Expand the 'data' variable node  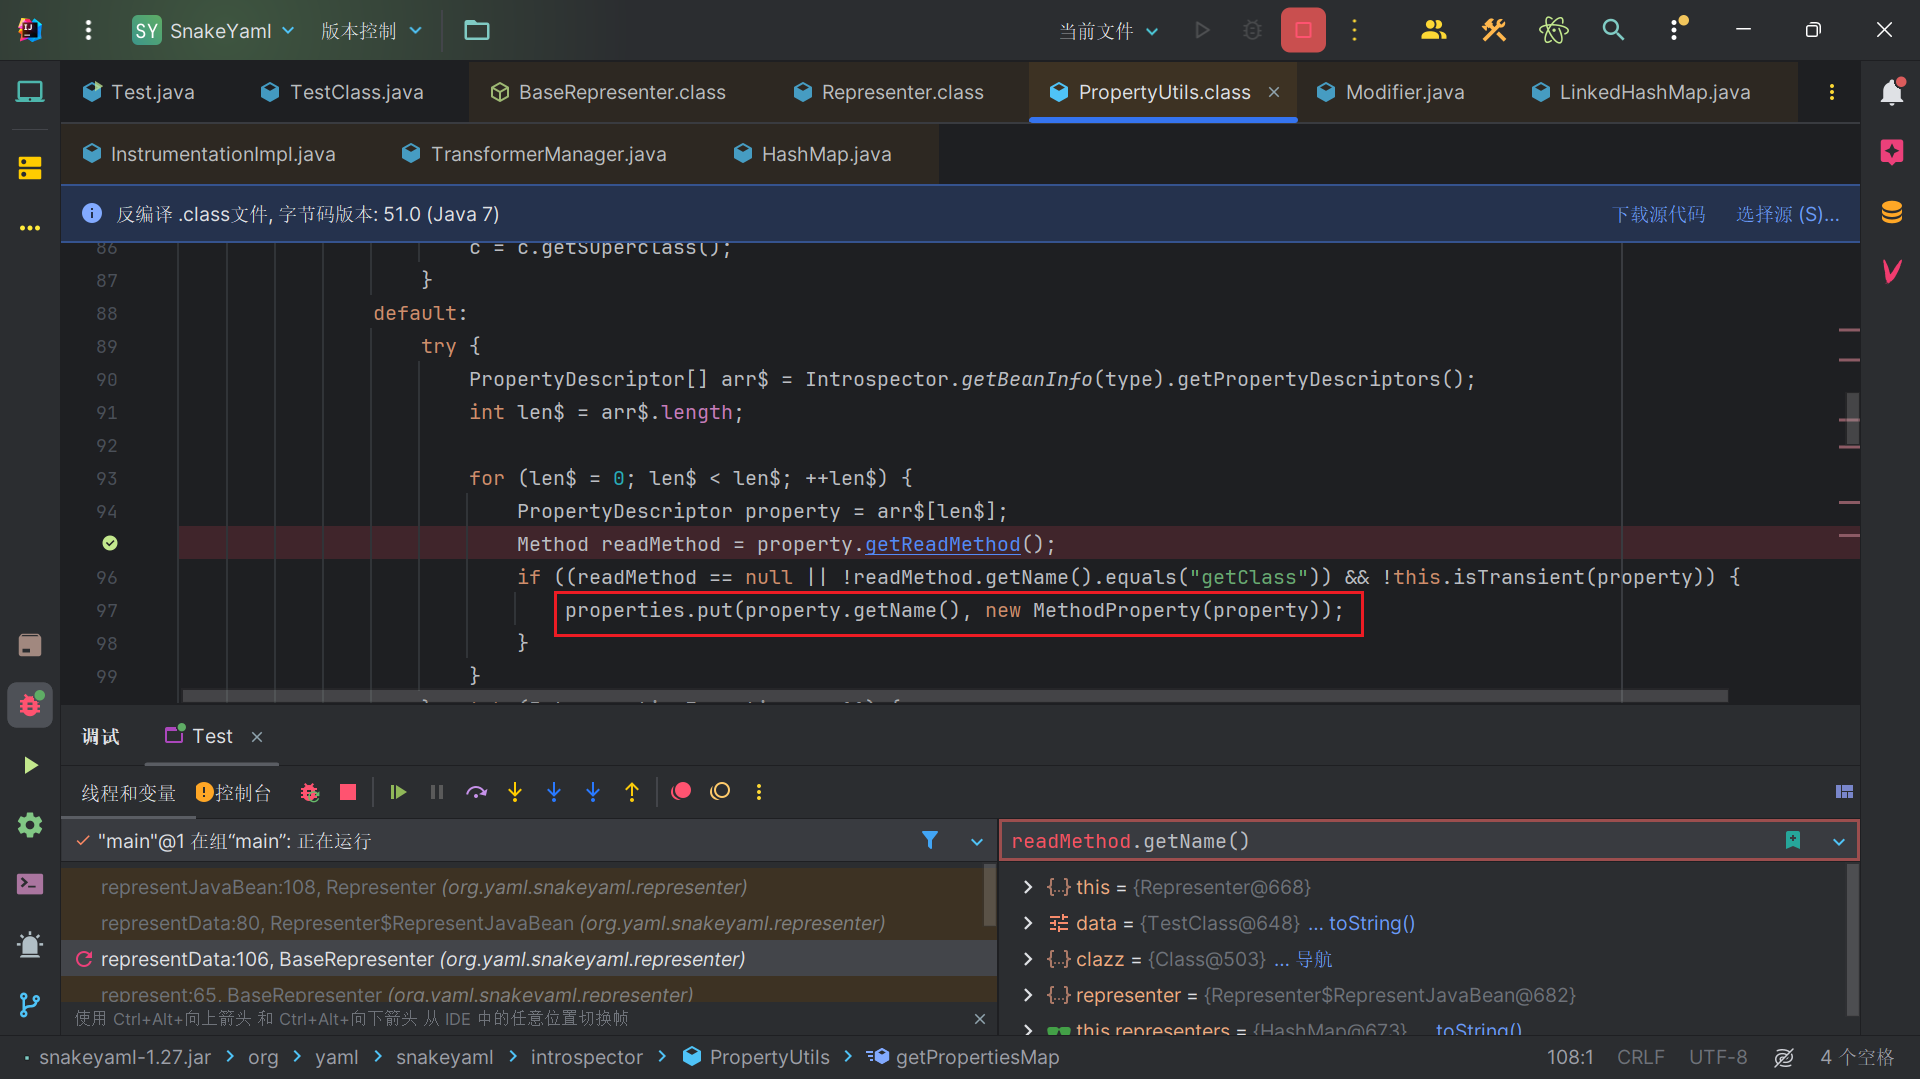1028,923
